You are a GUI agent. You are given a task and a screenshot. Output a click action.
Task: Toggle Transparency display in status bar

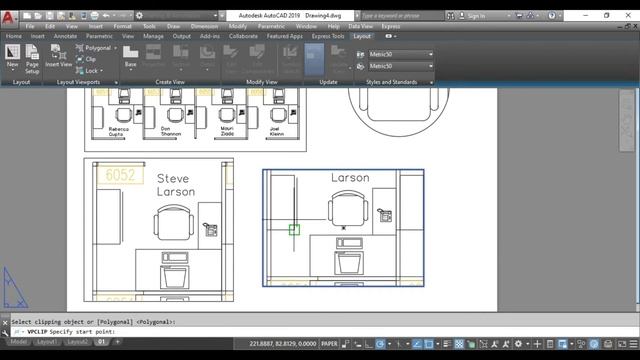coord(459,344)
